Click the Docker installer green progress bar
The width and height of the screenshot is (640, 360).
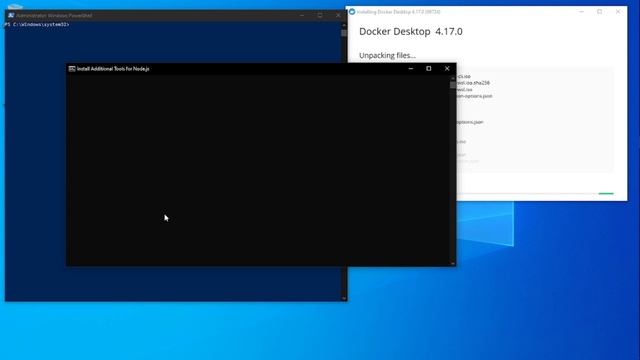[x=606, y=193]
